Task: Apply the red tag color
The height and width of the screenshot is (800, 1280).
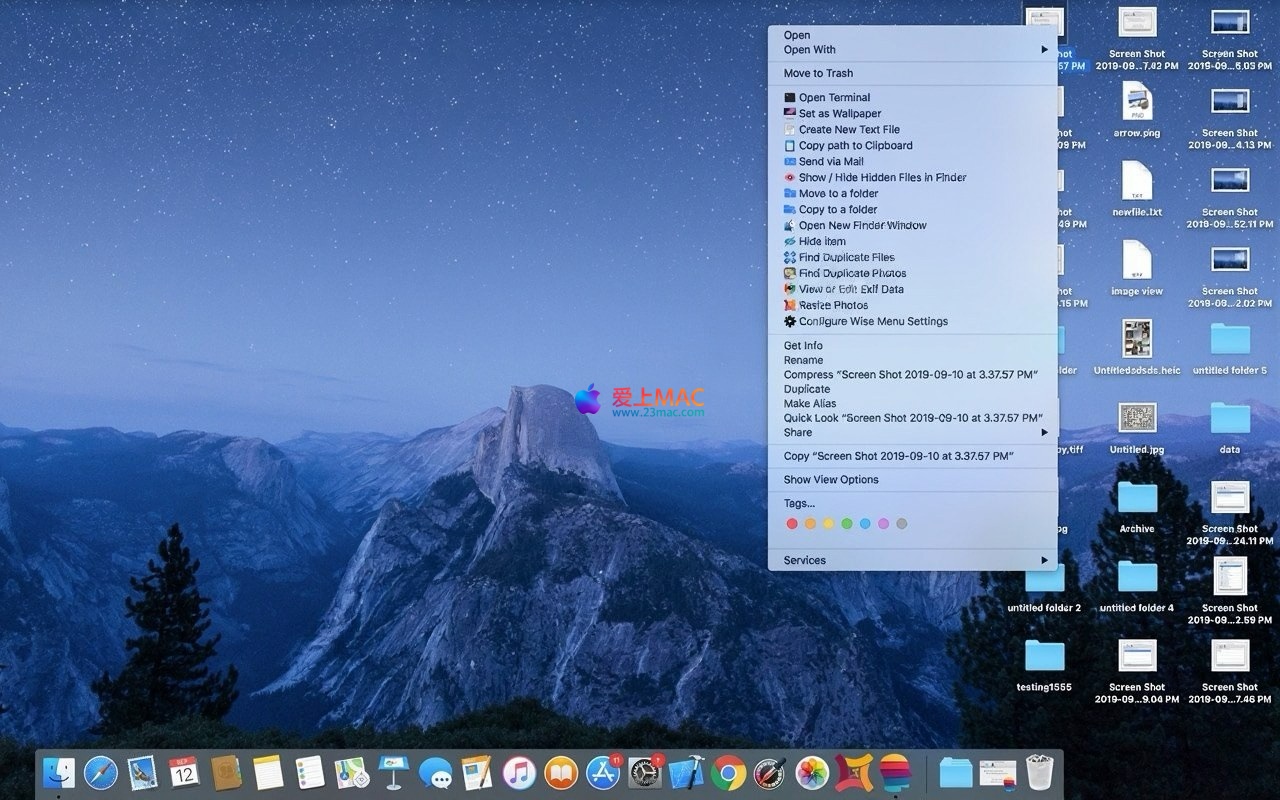Action: (792, 524)
